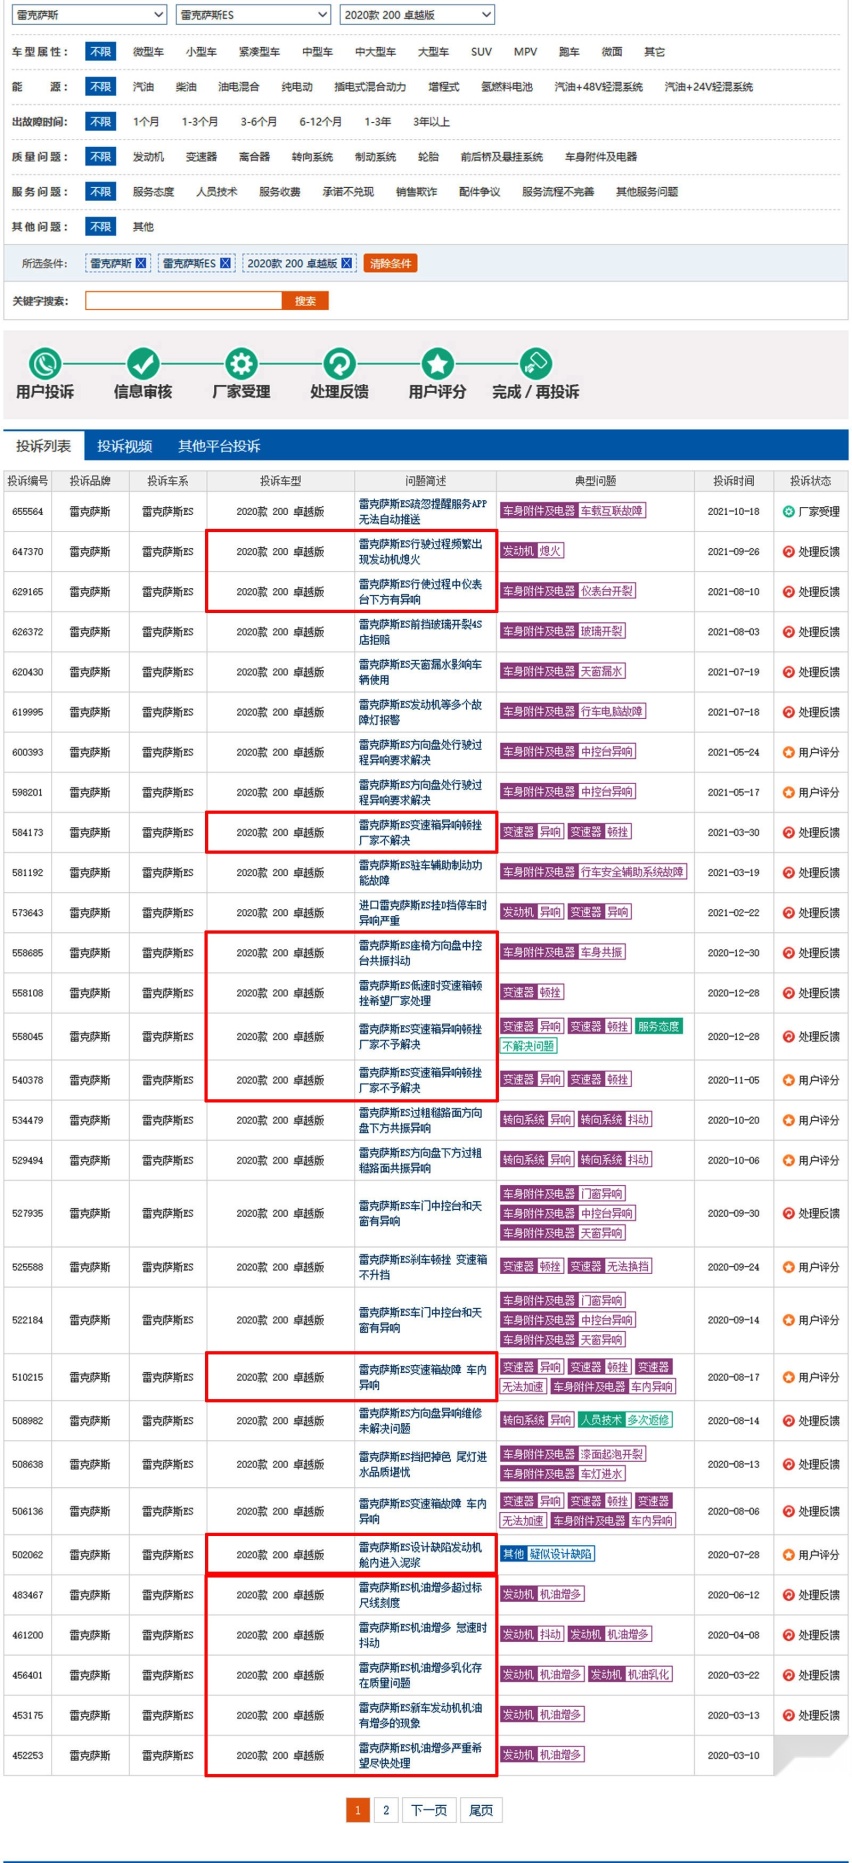Select the 其他 option under 其他问题
Image resolution: width=852 pixels, height=1863 pixels.
click(x=143, y=227)
